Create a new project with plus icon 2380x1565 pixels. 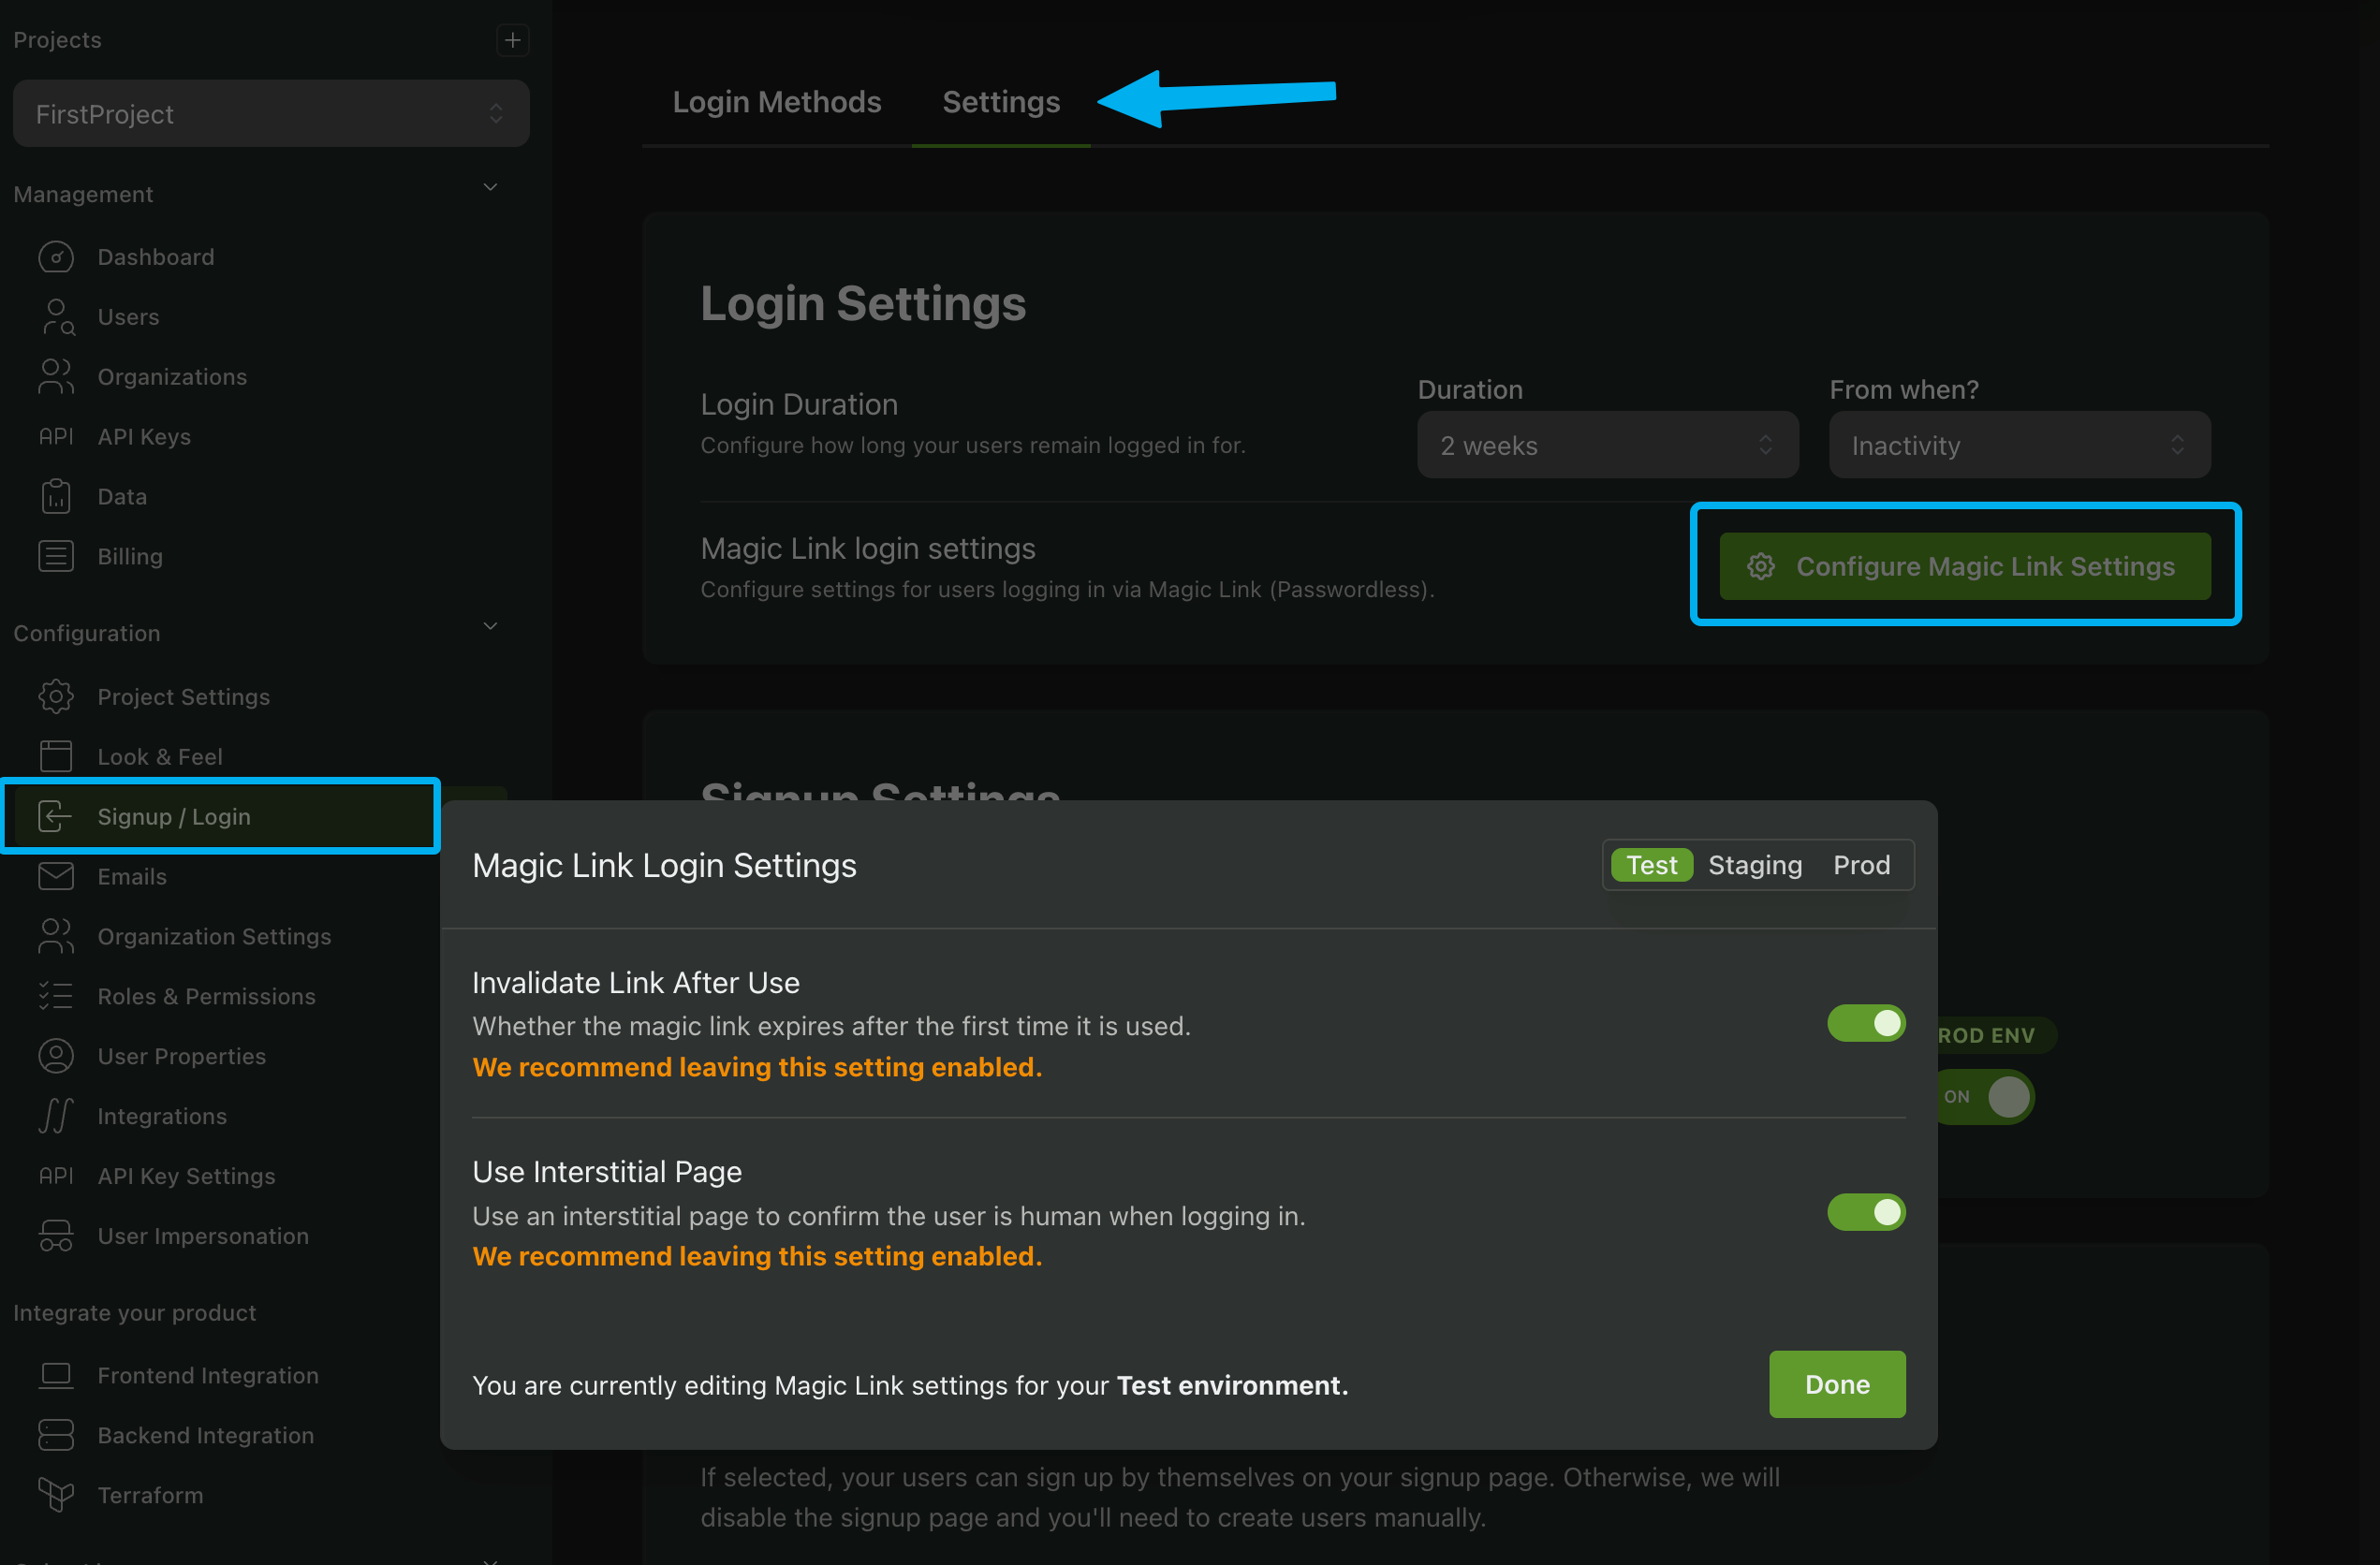512,39
